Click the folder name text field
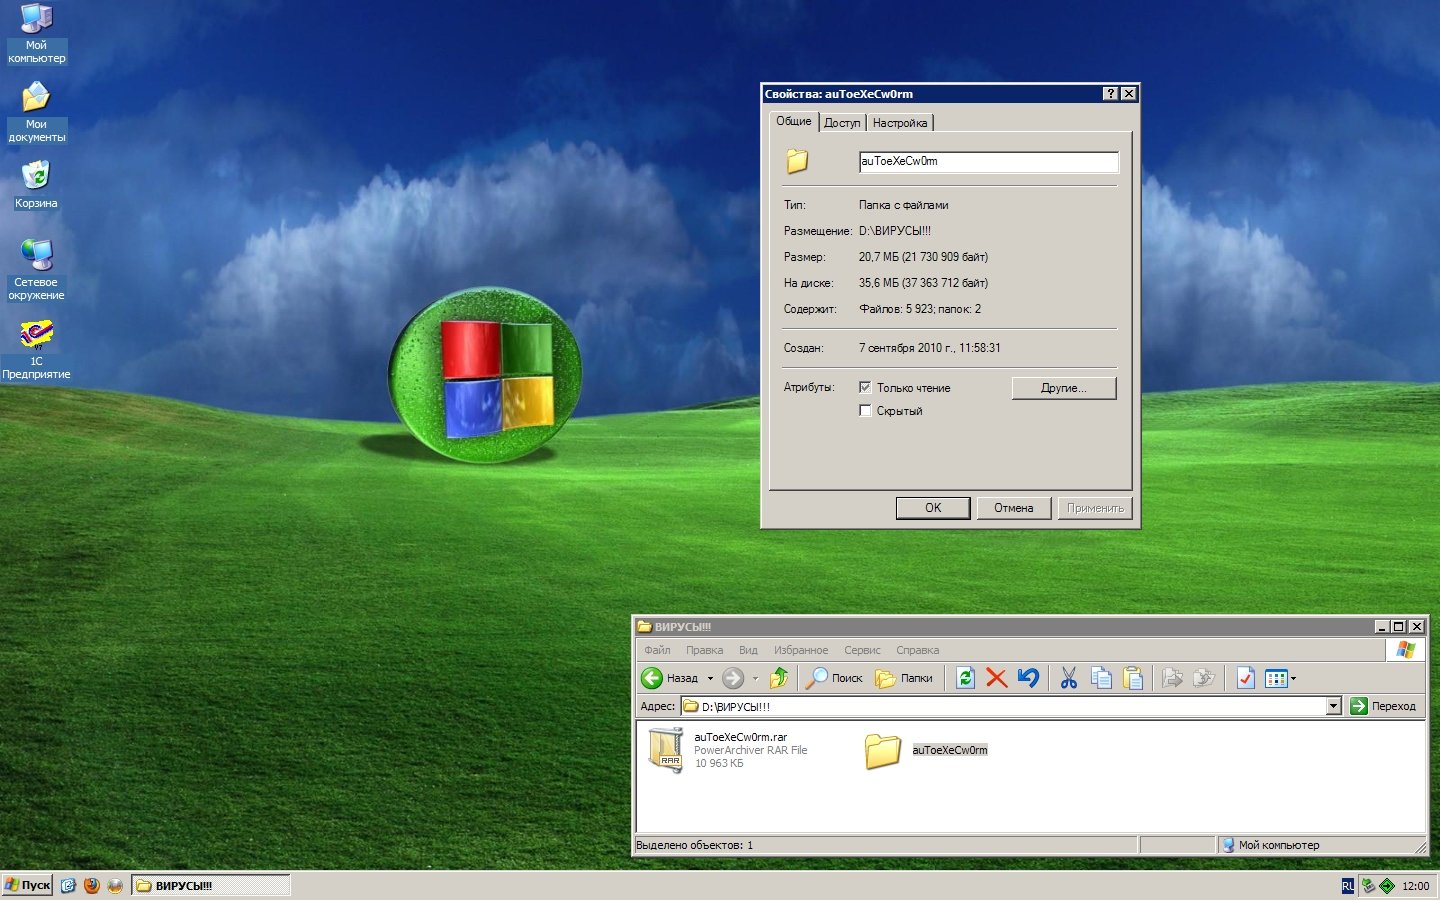The width and height of the screenshot is (1440, 900). [987, 161]
